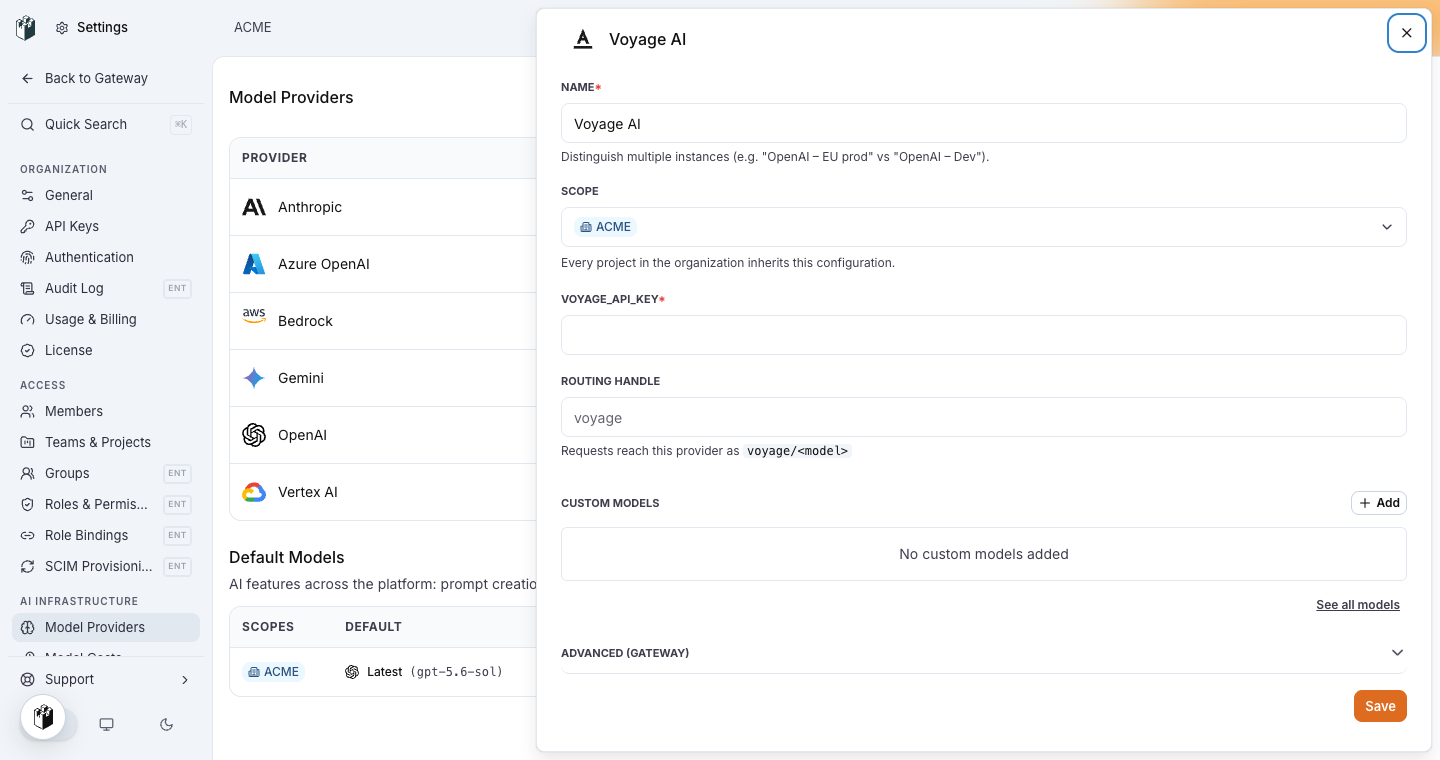Open General settings
This screenshot has height=760, width=1440.
click(106, 195)
